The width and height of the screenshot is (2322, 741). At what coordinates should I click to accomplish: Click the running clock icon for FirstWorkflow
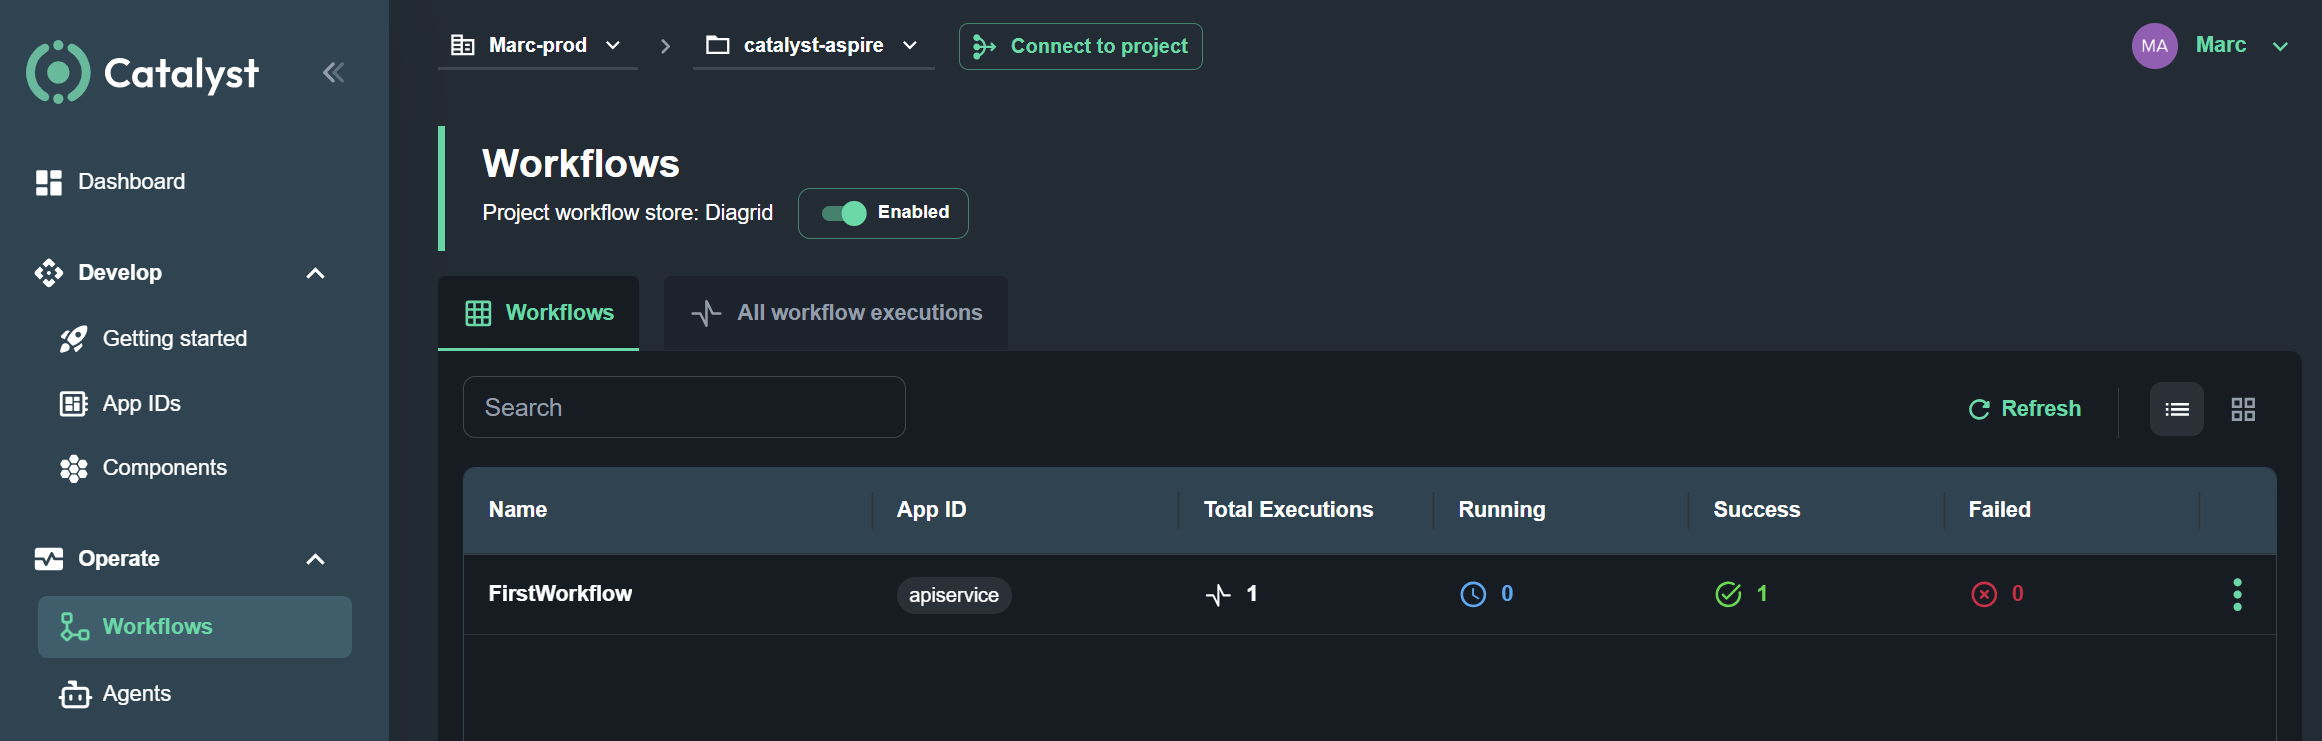tap(1473, 595)
